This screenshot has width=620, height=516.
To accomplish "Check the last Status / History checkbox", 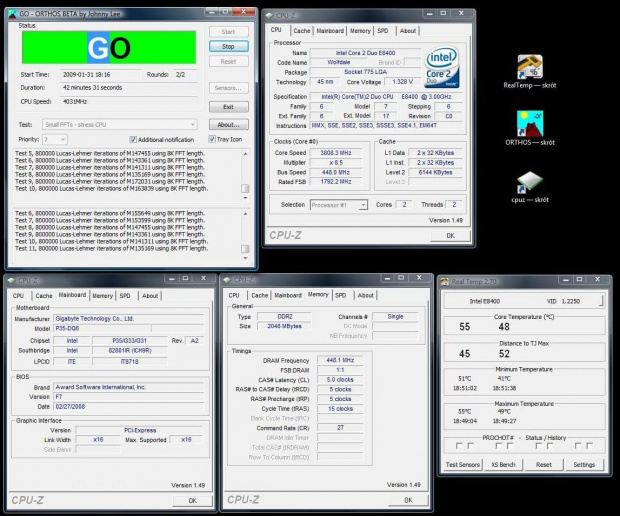I will pos(589,446).
